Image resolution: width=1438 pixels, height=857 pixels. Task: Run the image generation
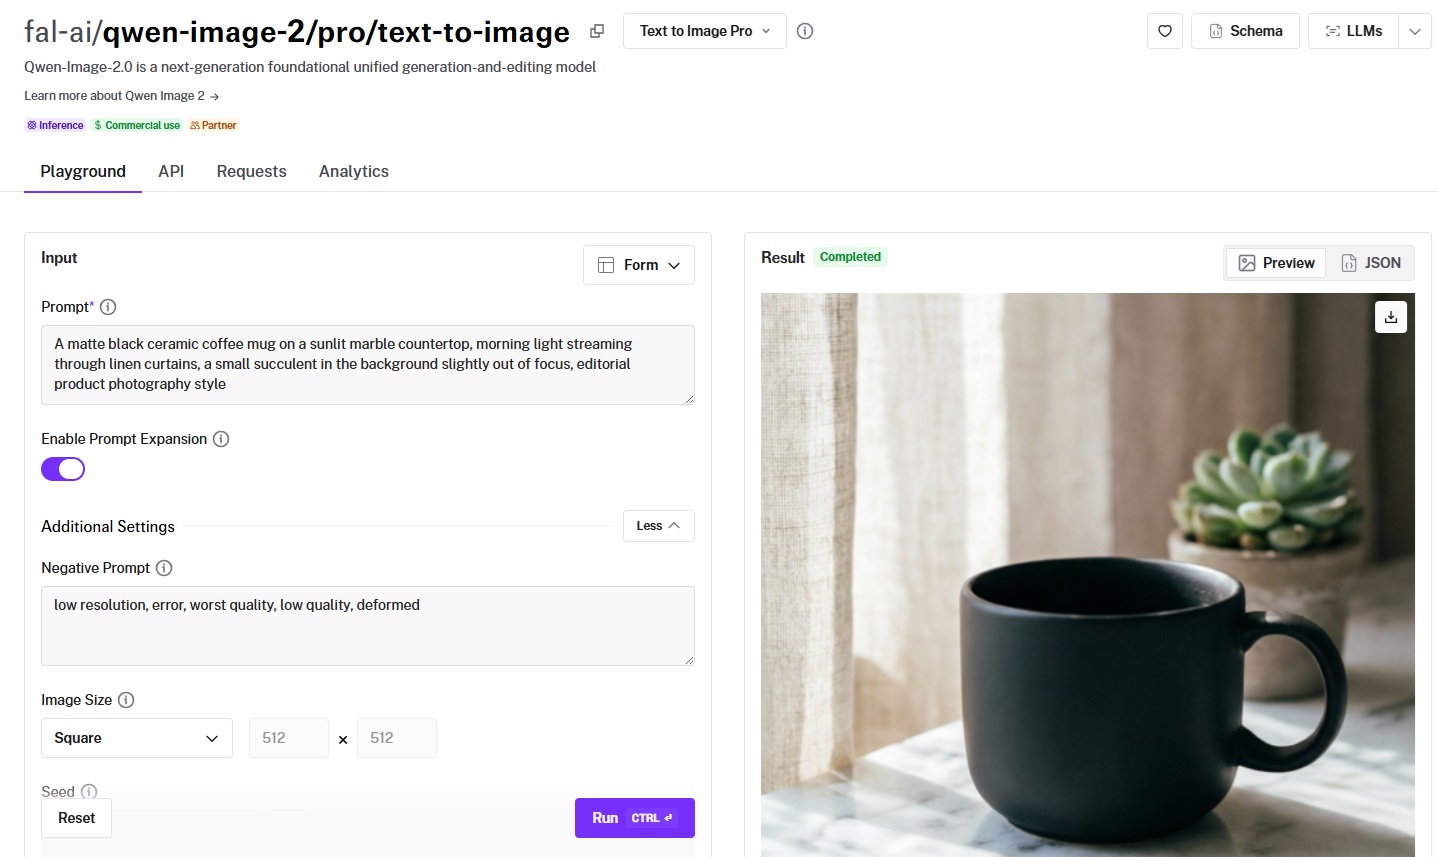[634, 818]
